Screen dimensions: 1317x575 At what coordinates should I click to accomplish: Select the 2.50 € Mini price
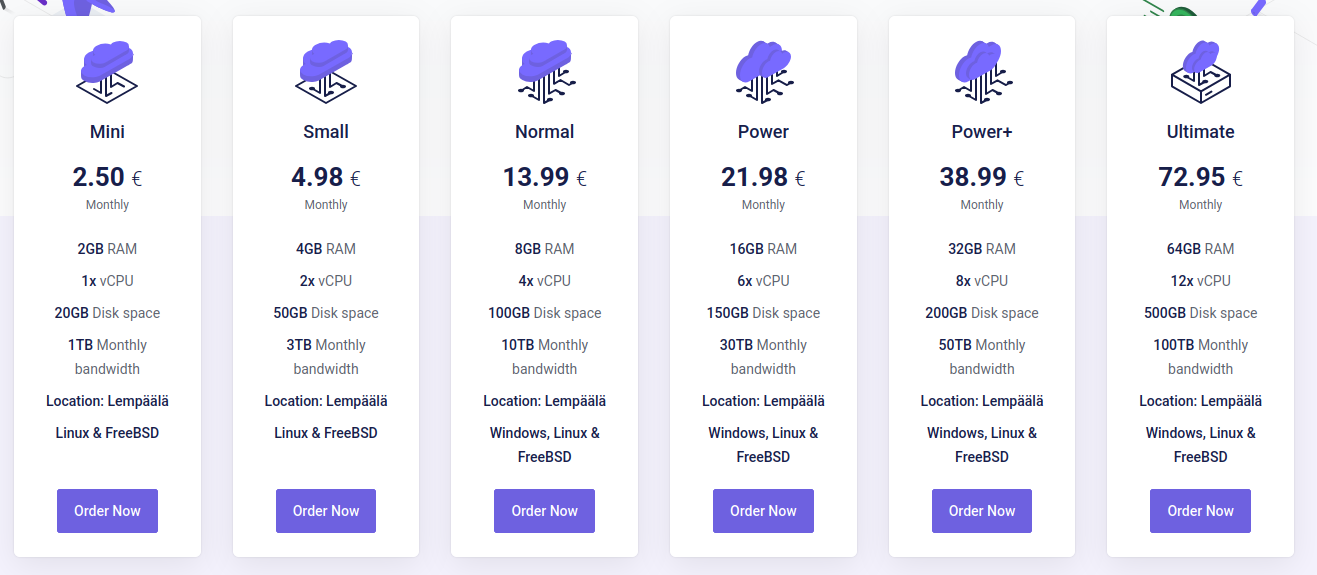click(107, 177)
